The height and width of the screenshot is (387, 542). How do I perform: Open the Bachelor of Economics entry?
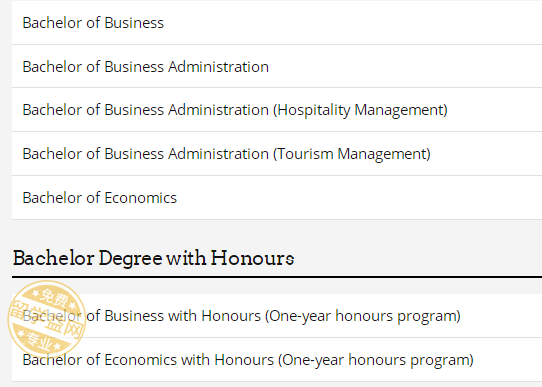tap(100, 198)
